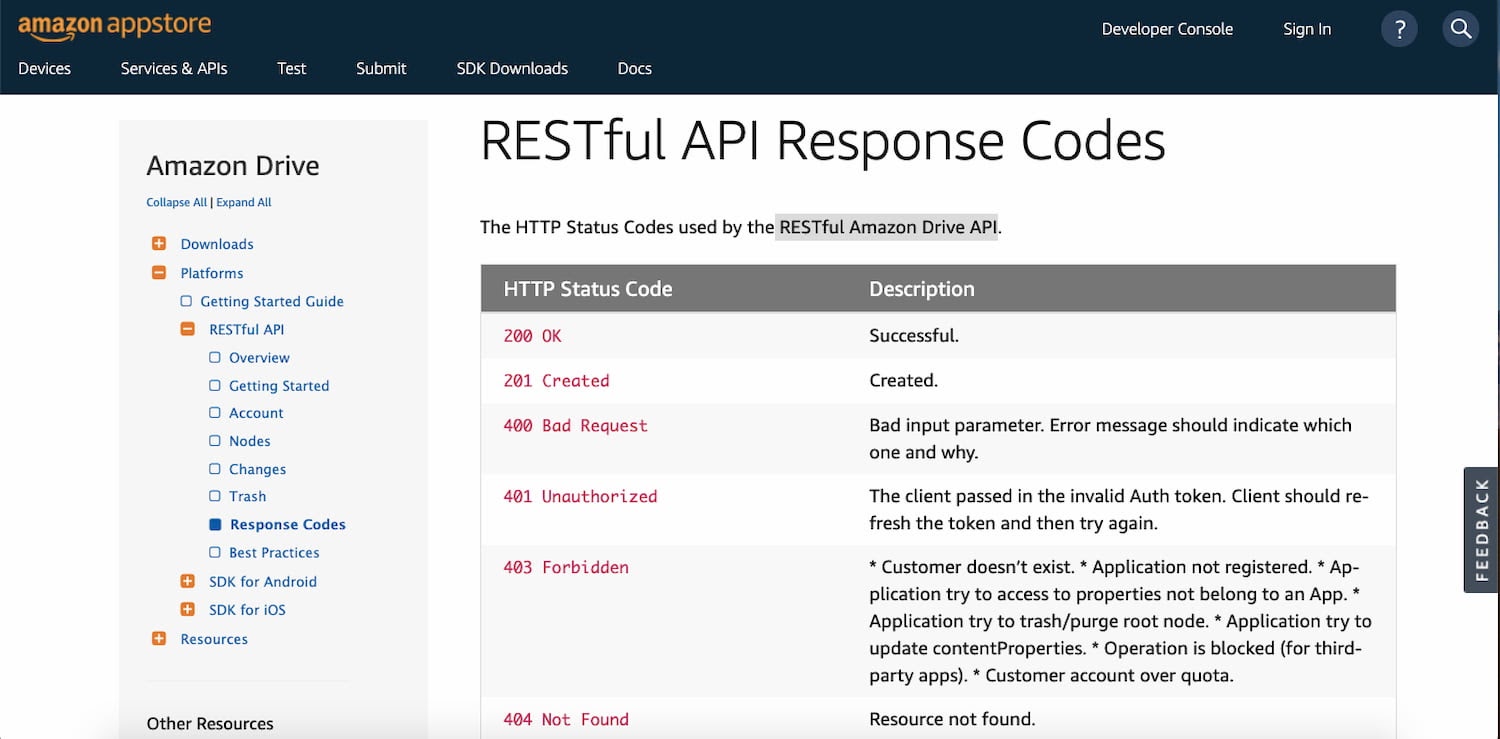Select Nodes in the sidebar tree
The image size is (1500, 739).
251,440
